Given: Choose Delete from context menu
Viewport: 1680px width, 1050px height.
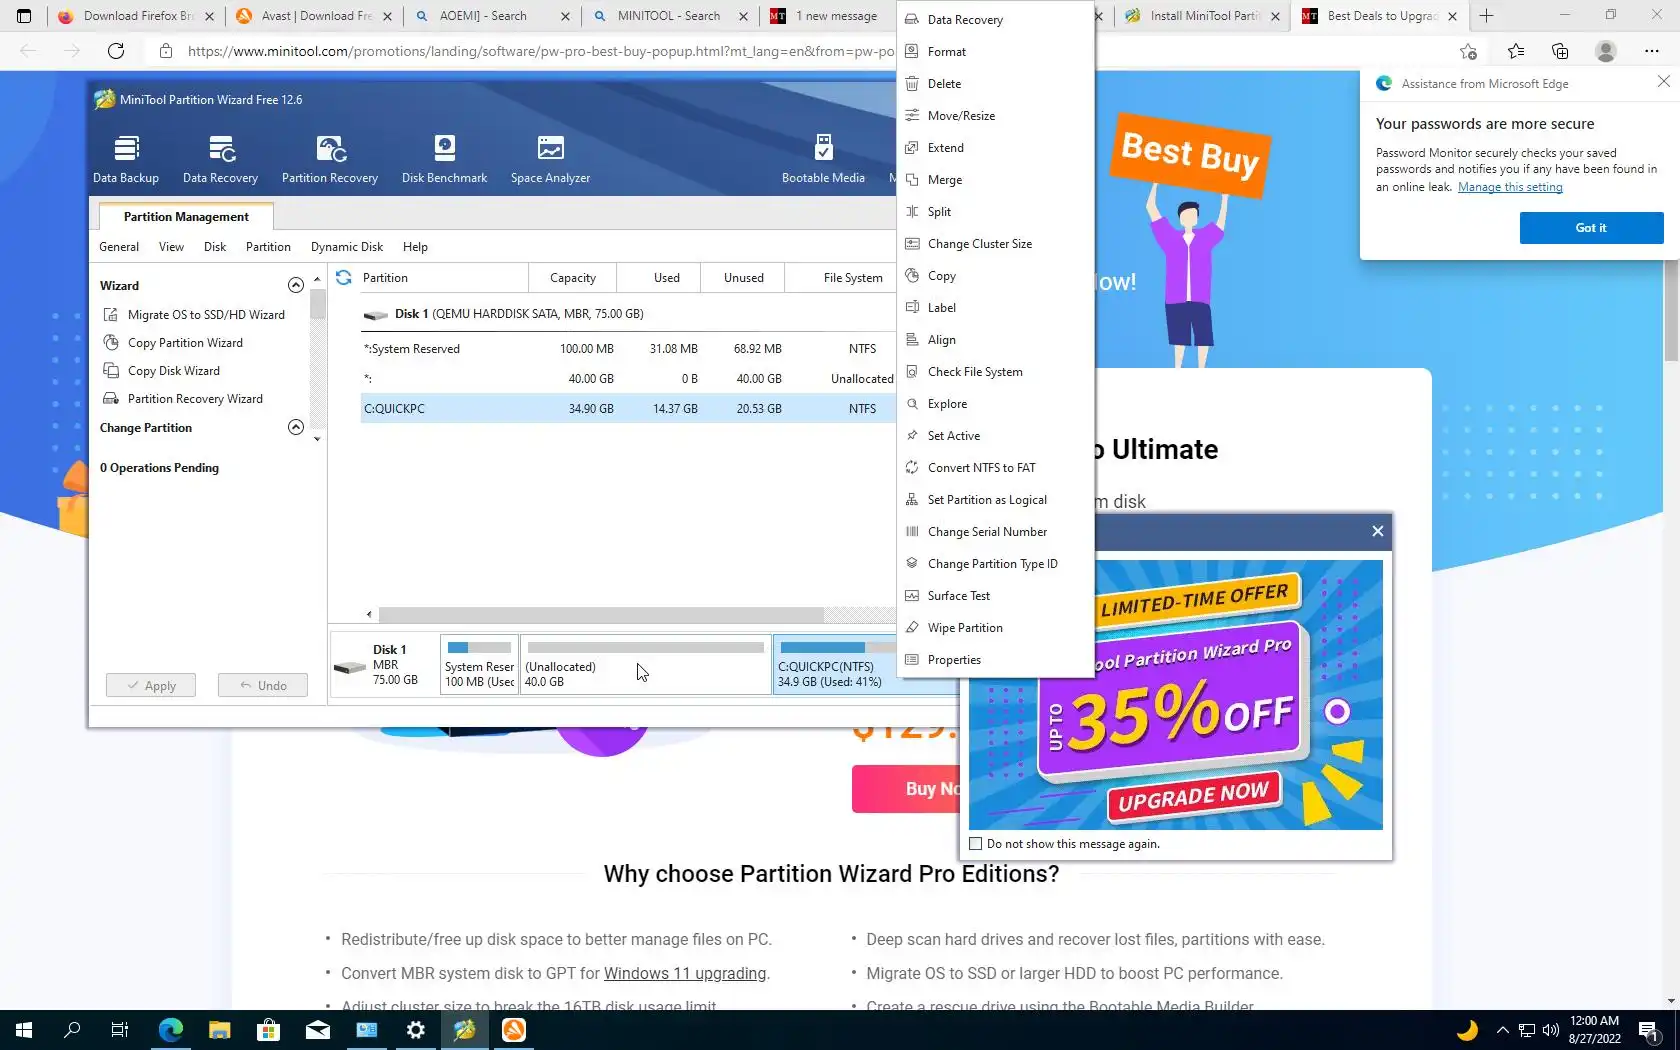Looking at the screenshot, I should [996, 84].
